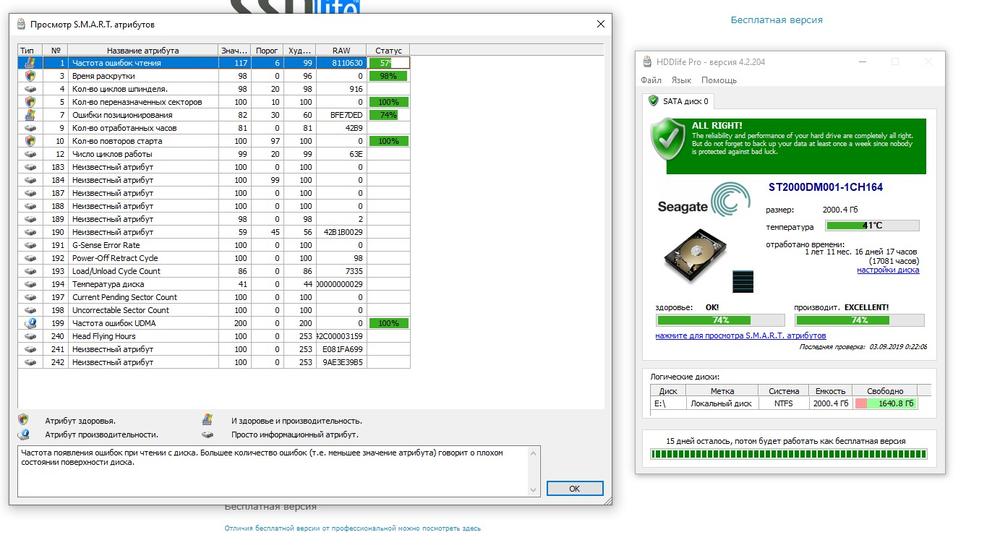The width and height of the screenshot is (1000, 548).
Task: Open the Язык menu
Action: (681, 80)
